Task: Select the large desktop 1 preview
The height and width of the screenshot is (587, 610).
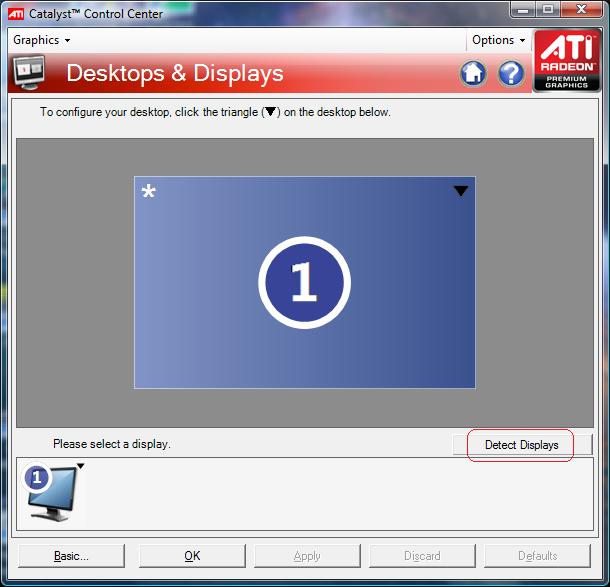Action: pyautogui.click(x=305, y=282)
